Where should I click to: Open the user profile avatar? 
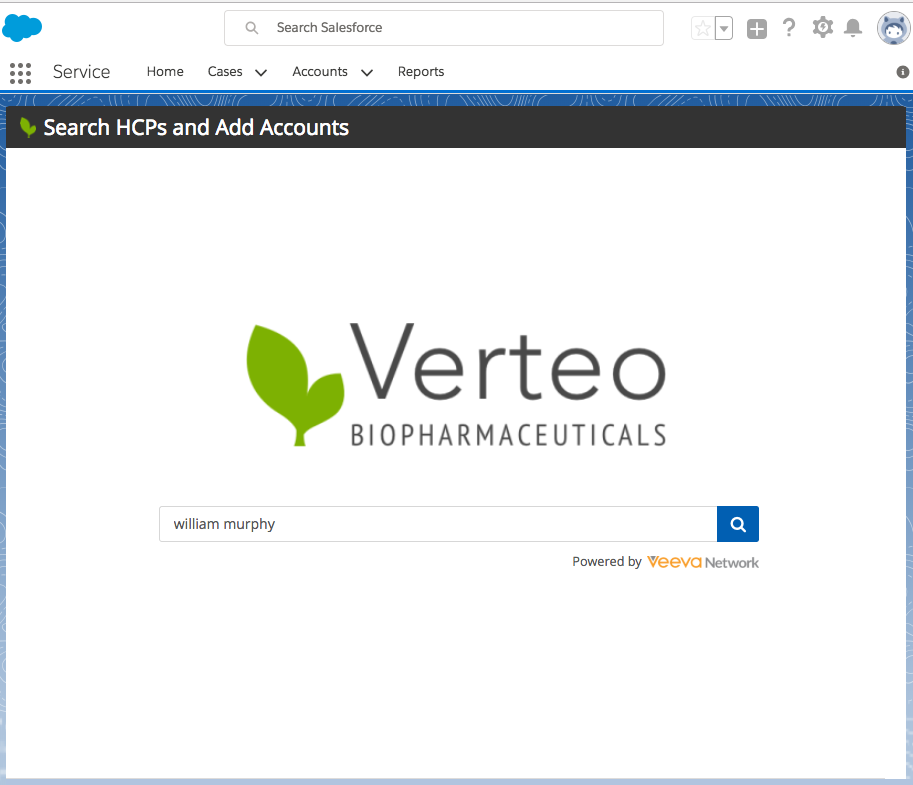coord(892,28)
